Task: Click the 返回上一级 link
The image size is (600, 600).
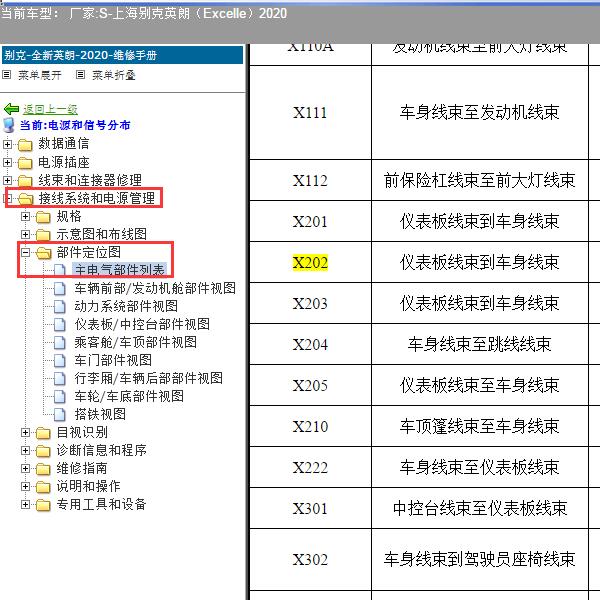Action: [x=50, y=109]
